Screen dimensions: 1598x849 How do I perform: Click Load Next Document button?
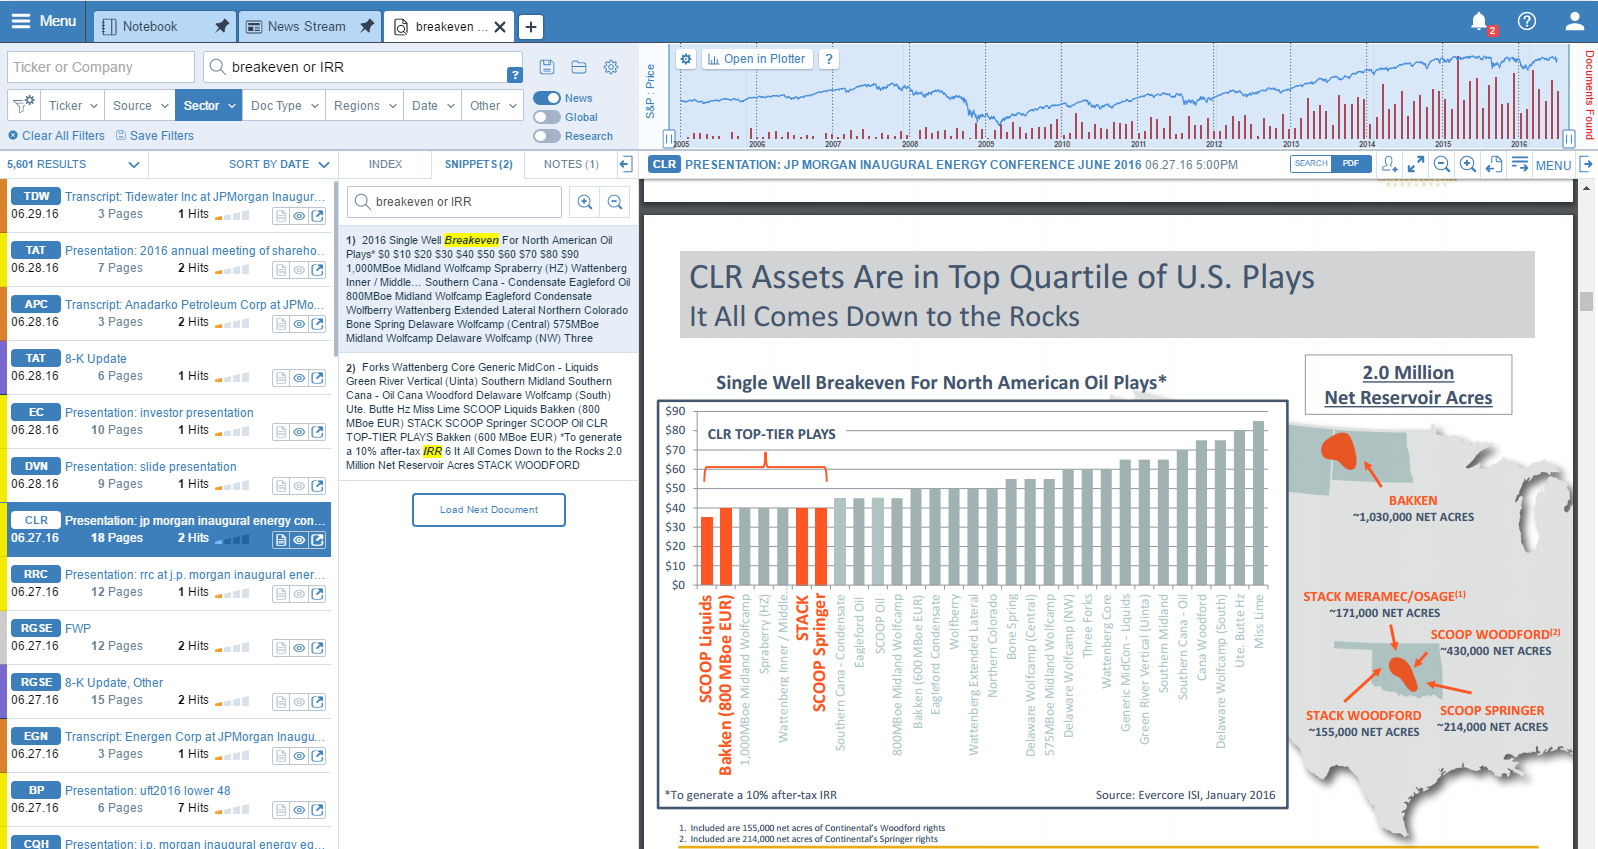coord(489,510)
